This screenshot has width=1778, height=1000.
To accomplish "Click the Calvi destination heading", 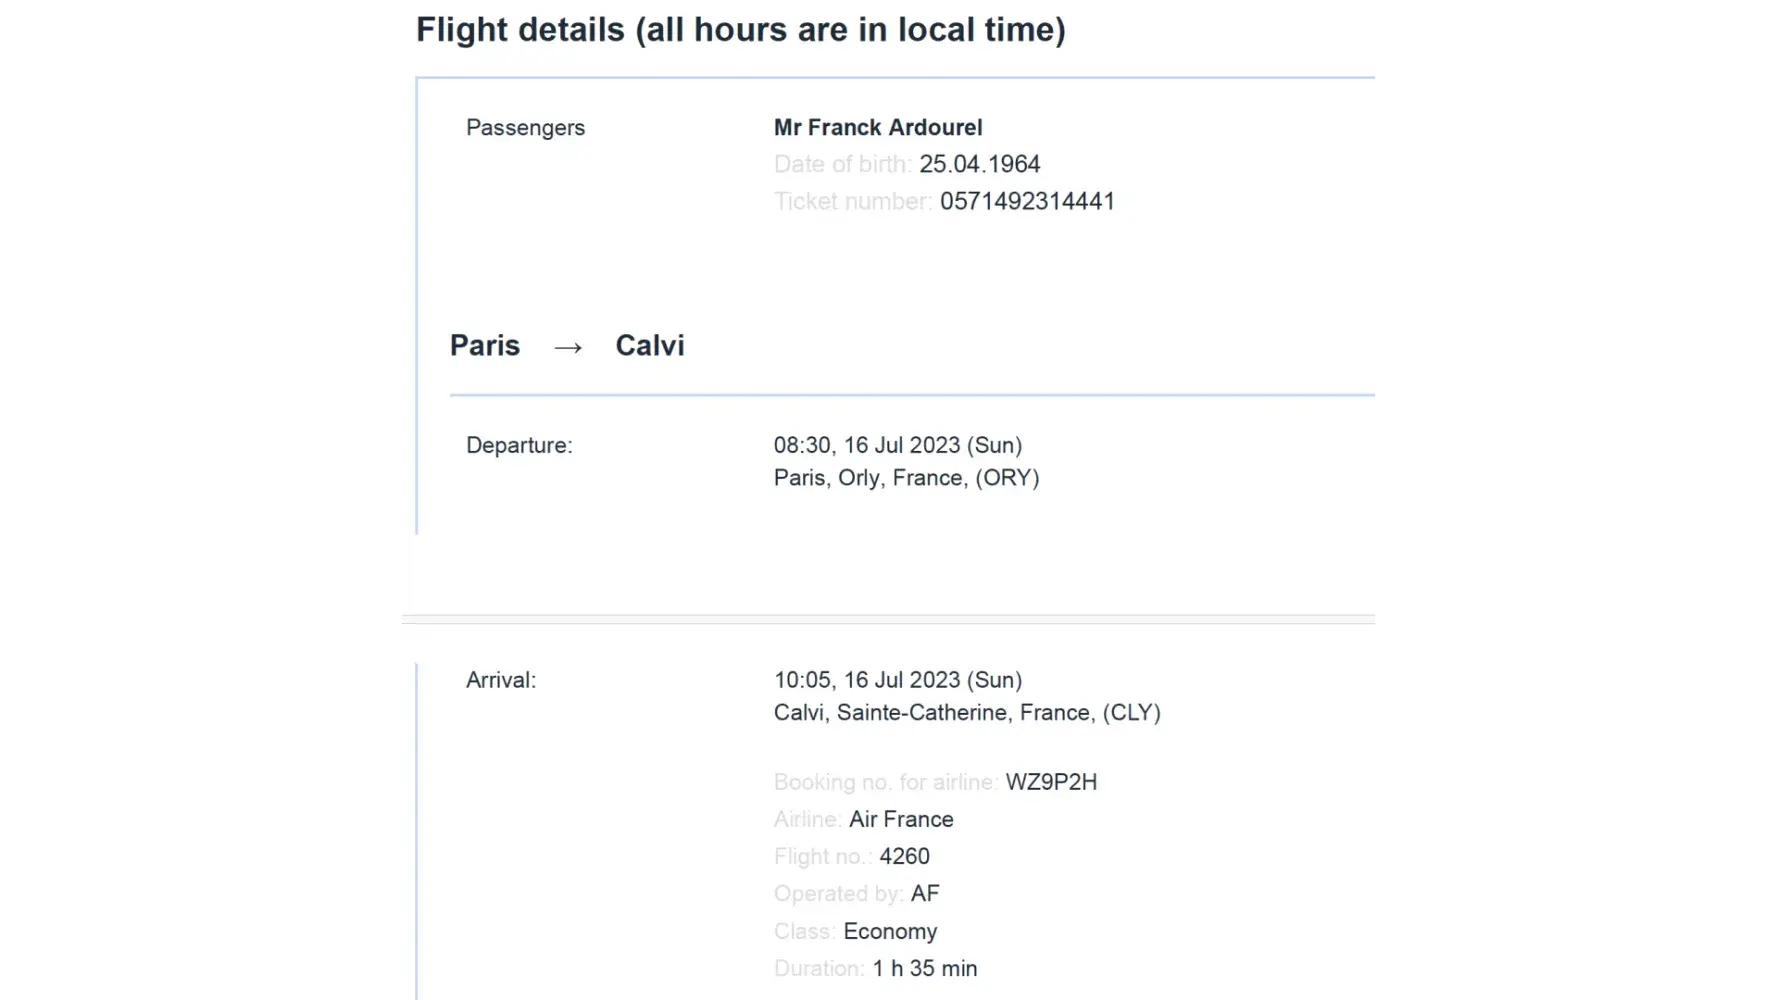I will pos(650,346).
